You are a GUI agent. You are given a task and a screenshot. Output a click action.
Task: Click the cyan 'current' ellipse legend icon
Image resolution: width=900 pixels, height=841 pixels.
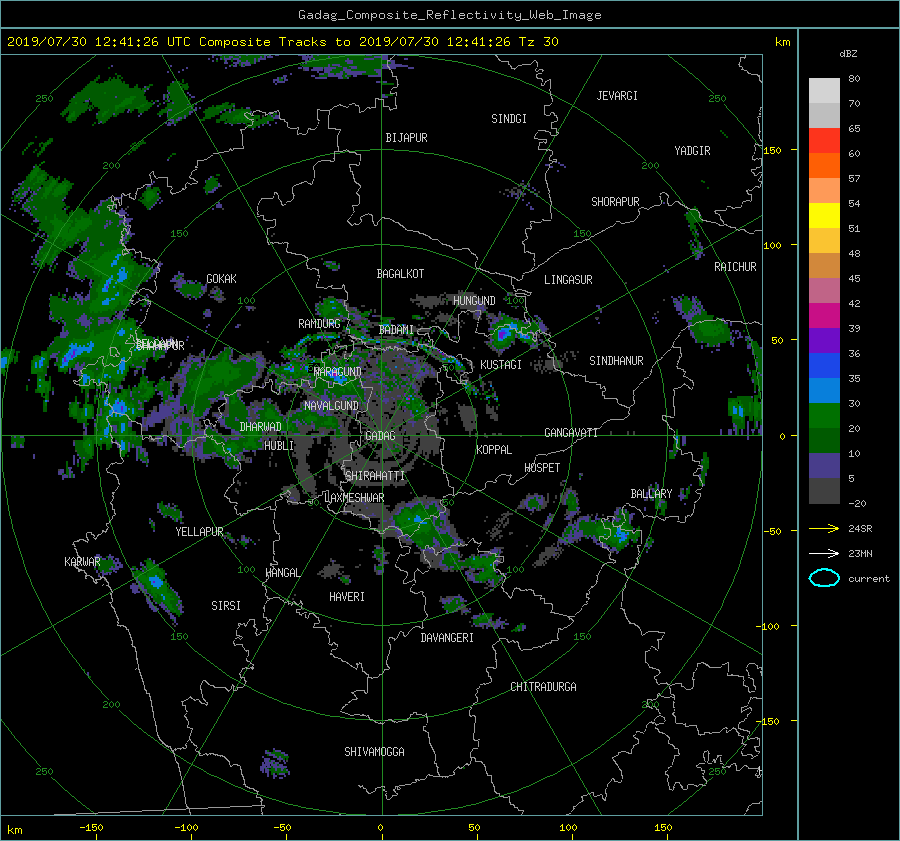[824, 578]
